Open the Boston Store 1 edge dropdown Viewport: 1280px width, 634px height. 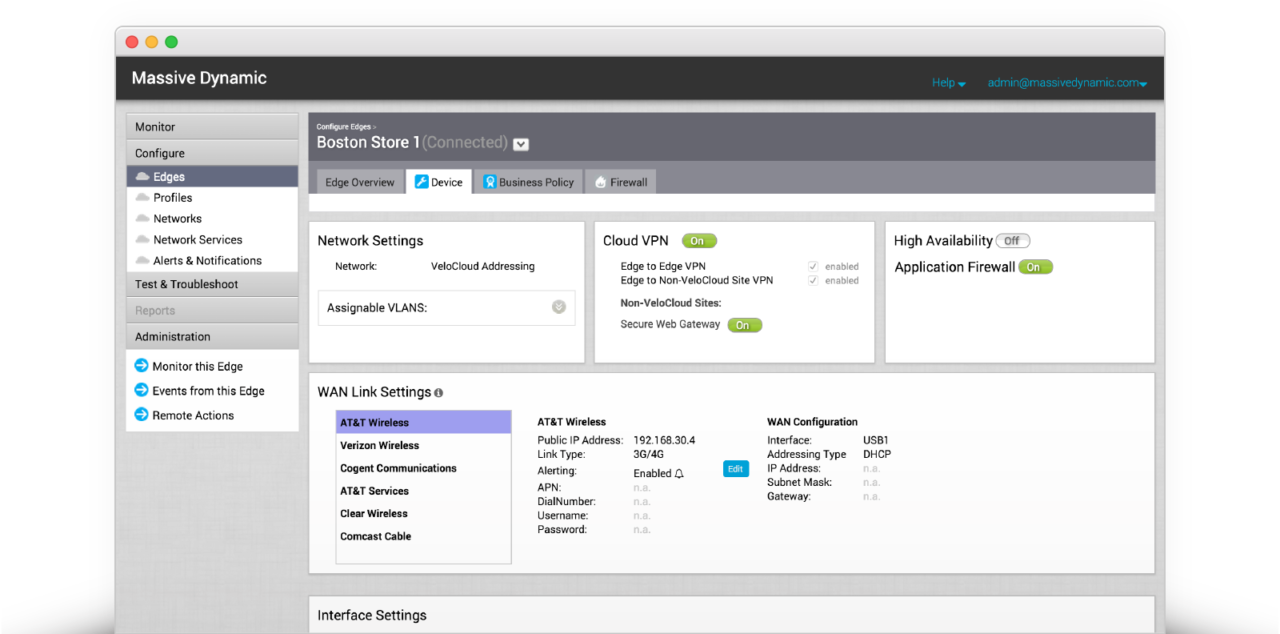[x=521, y=144]
